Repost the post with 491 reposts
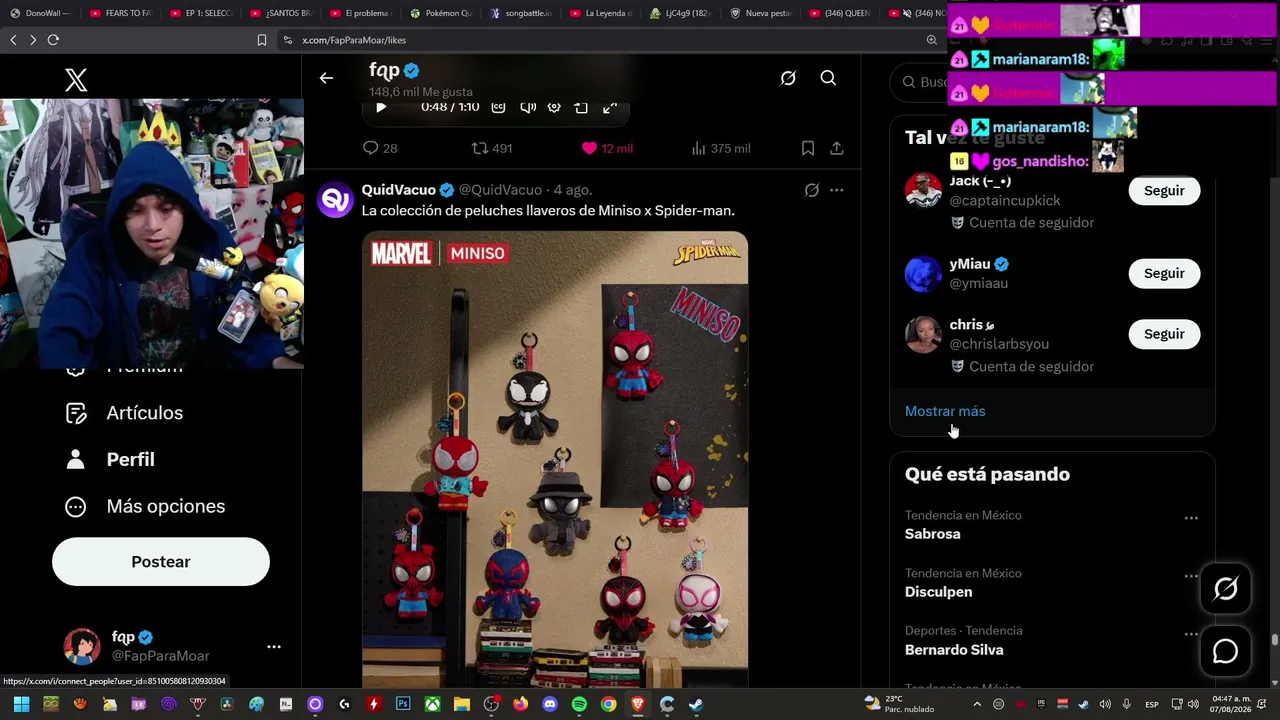1280x720 pixels. [492, 148]
